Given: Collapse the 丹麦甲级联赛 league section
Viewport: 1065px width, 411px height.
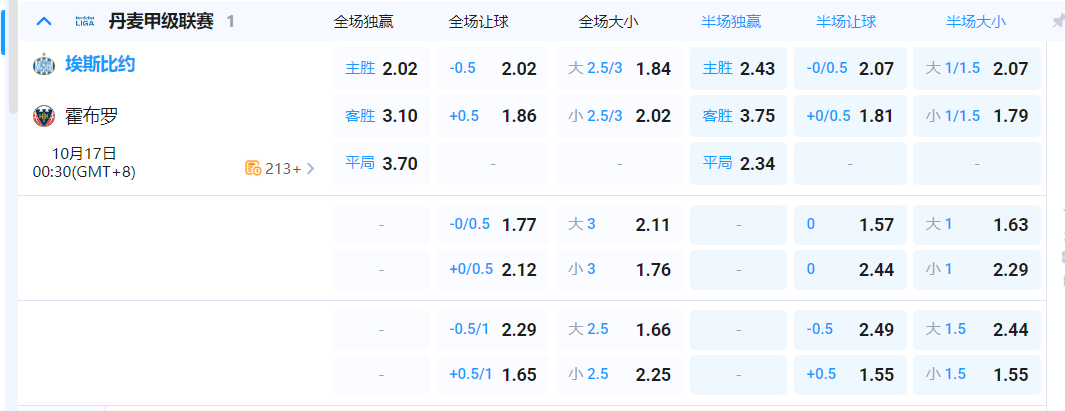Looking at the screenshot, I should [43, 21].
